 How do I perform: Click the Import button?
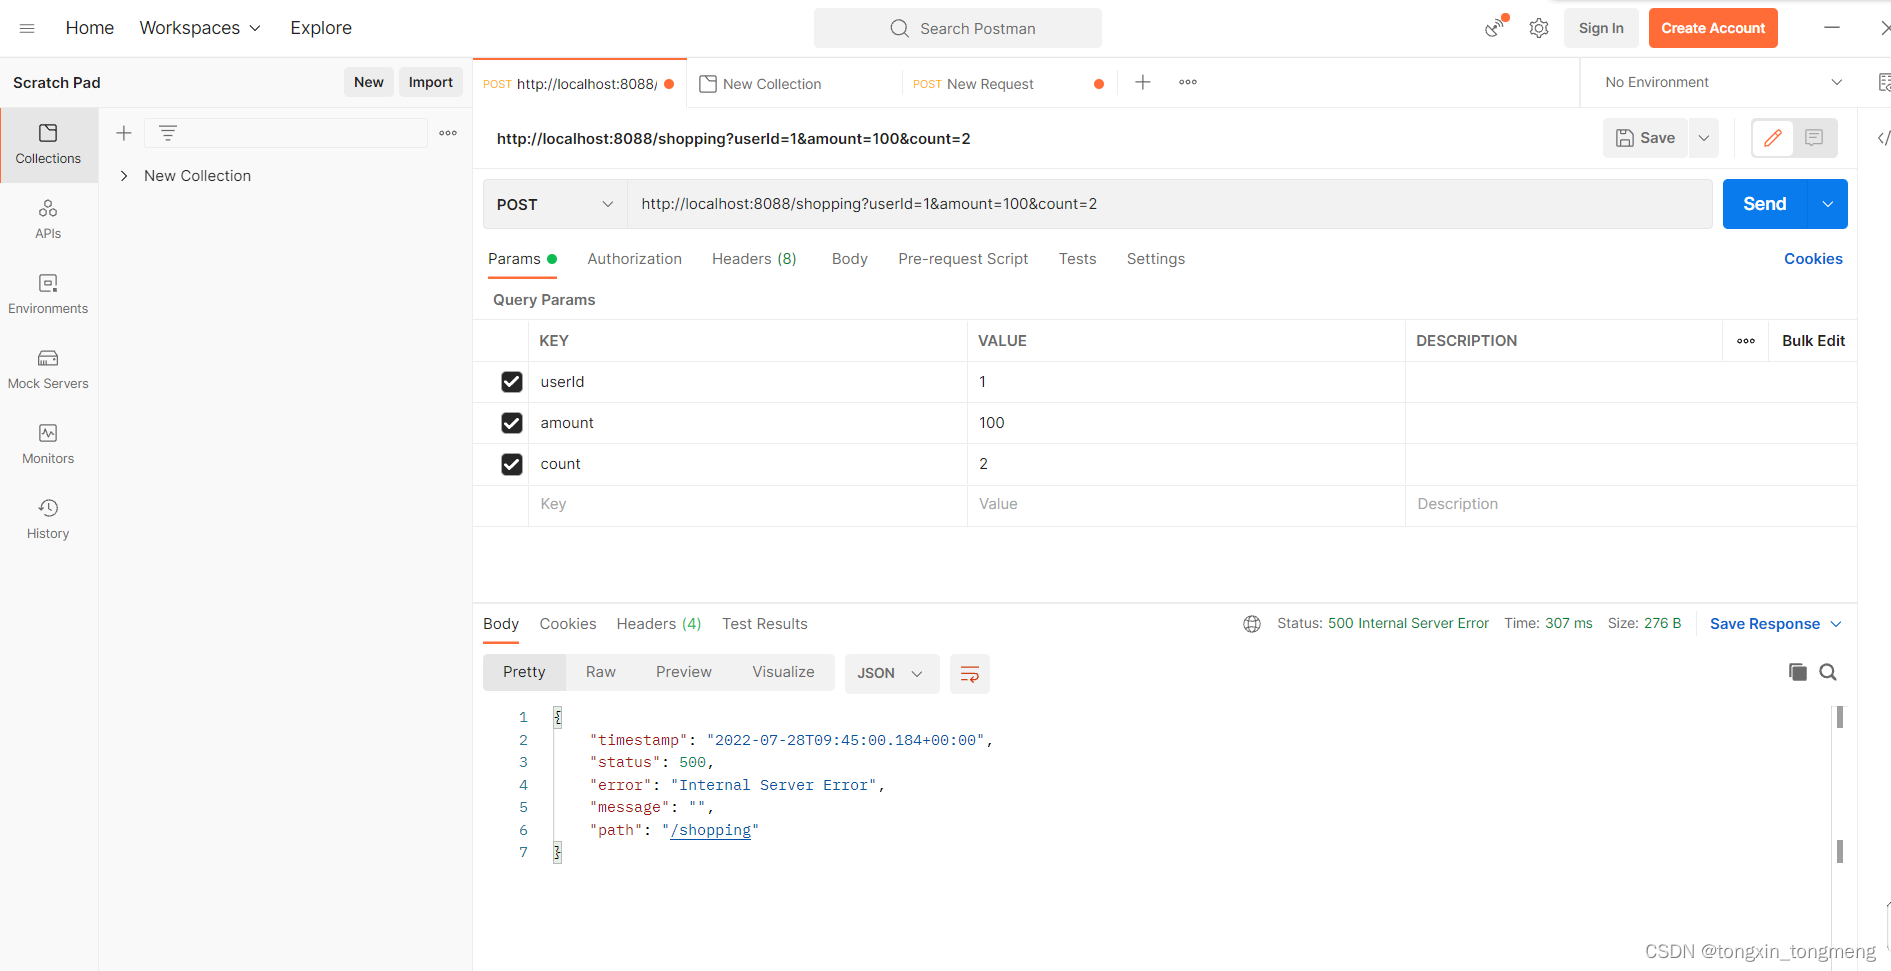tap(431, 82)
